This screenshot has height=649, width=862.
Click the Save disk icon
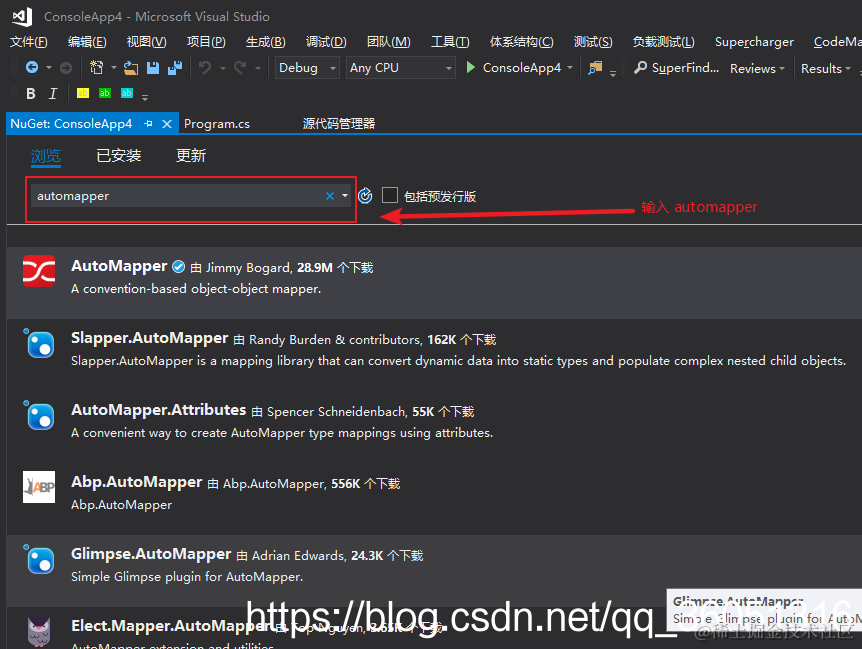click(x=153, y=68)
